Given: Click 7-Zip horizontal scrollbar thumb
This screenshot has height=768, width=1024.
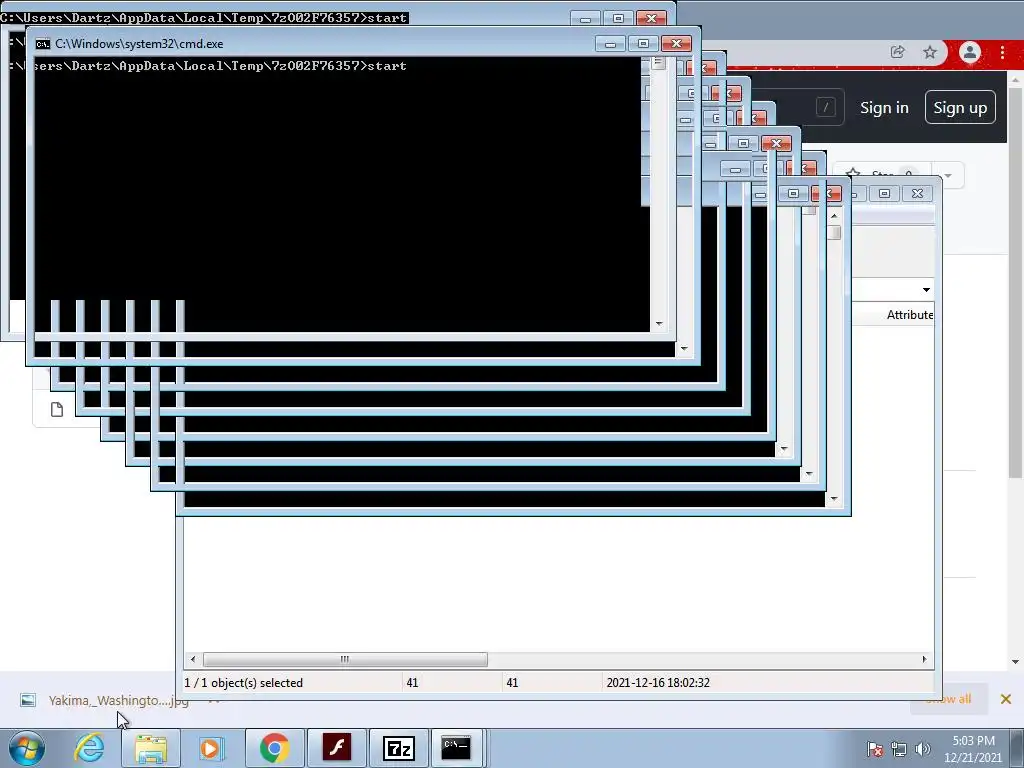Looking at the screenshot, I should [345, 660].
